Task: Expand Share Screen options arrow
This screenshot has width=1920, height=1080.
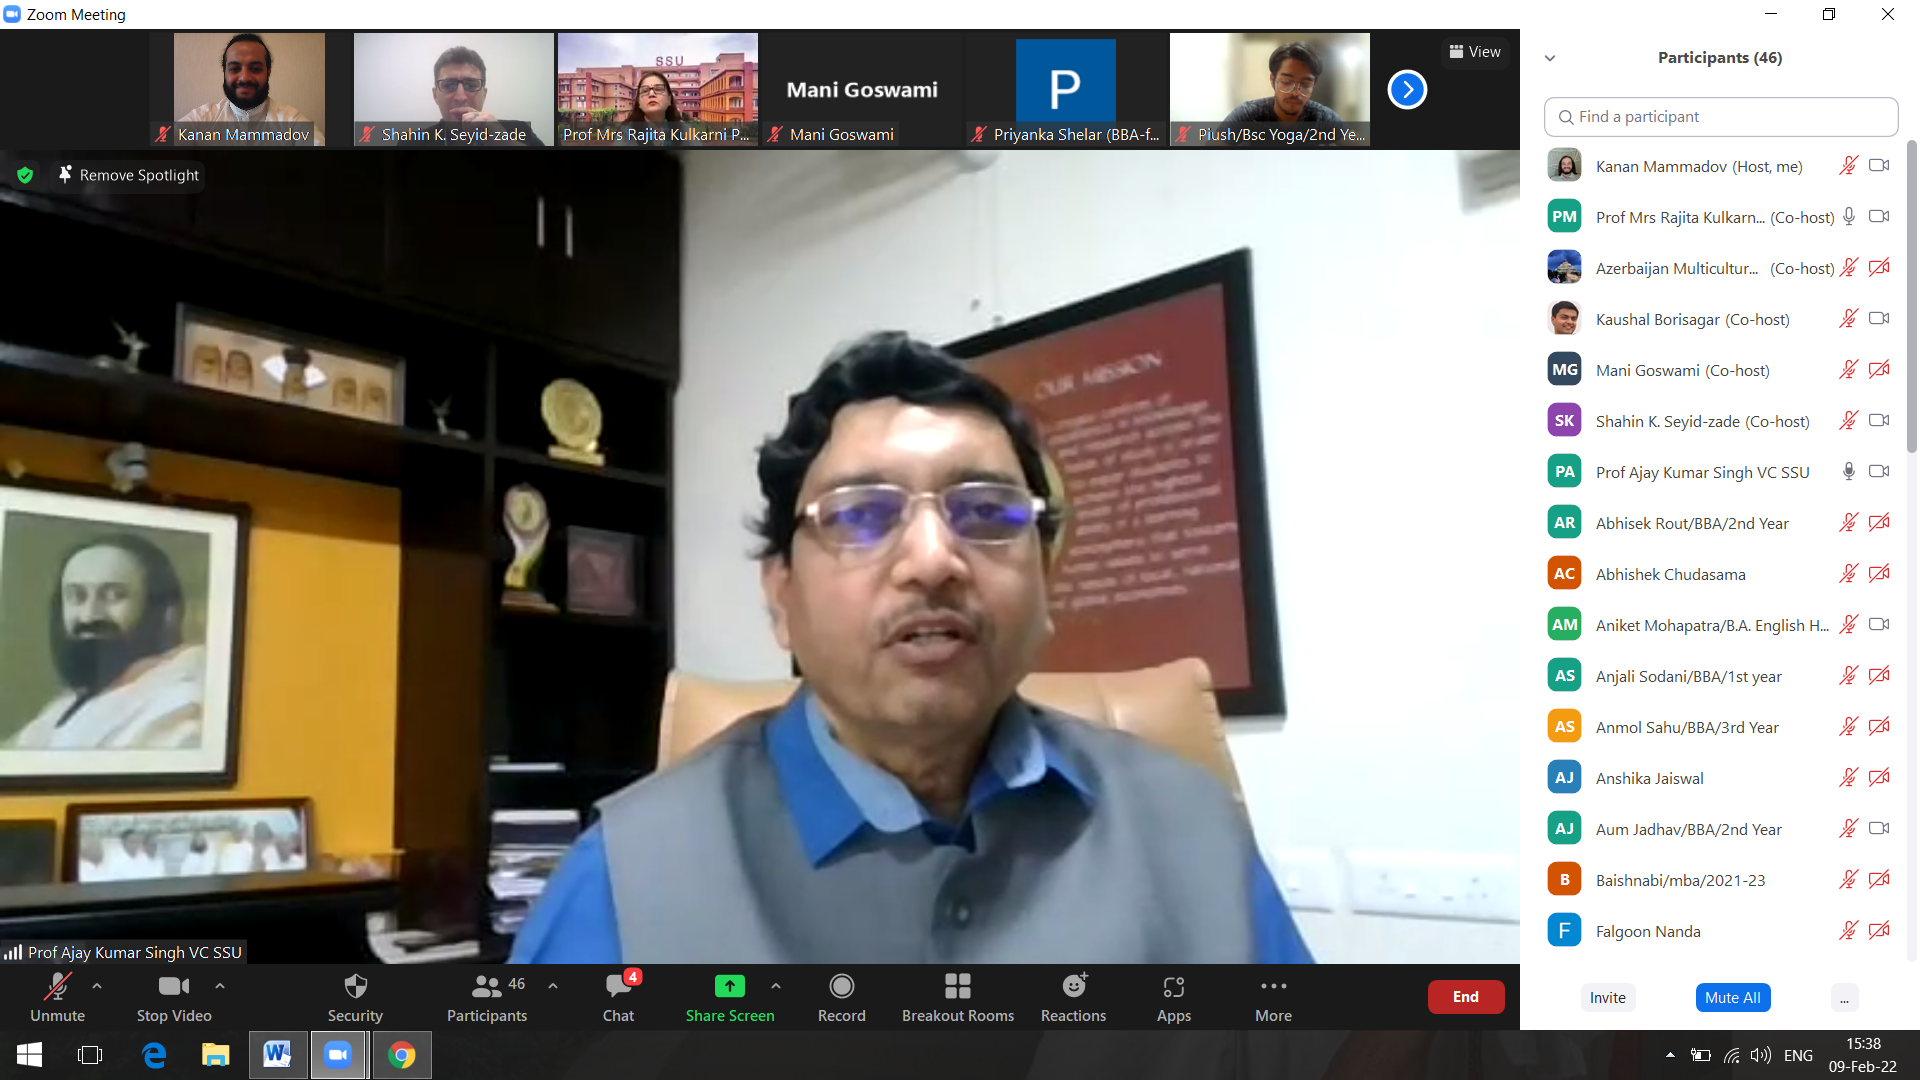Action: coord(776,986)
